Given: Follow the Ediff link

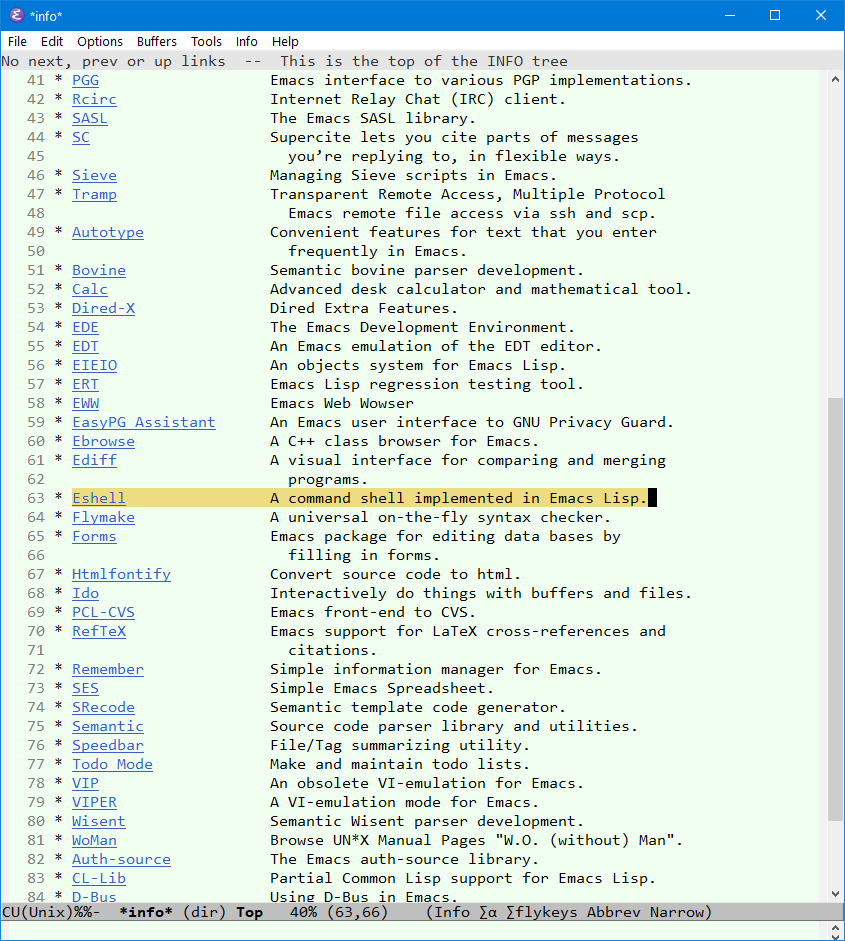Looking at the screenshot, I should (93, 460).
